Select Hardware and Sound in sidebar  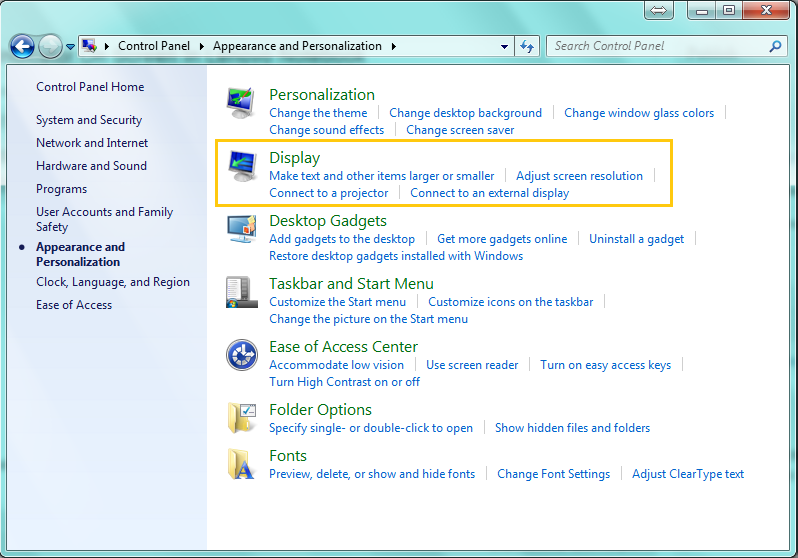(x=91, y=166)
